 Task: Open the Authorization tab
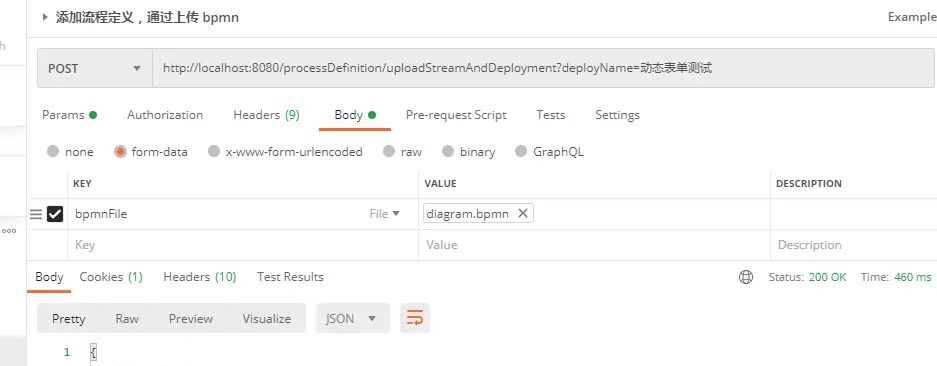click(165, 115)
